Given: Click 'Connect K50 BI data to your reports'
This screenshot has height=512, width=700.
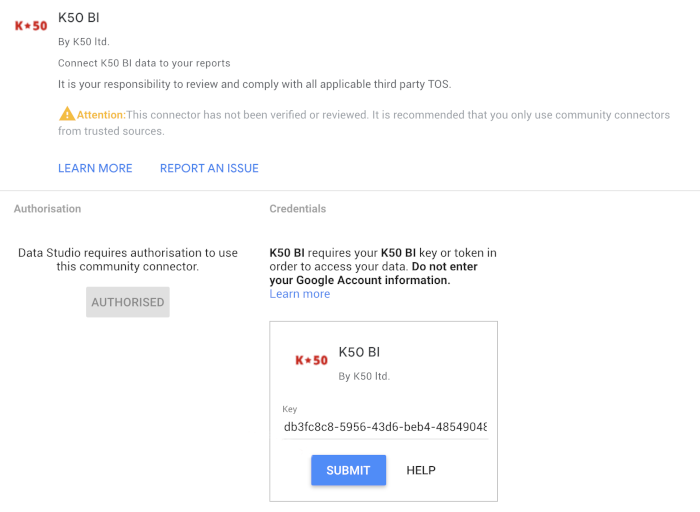Looking at the screenshot, I should 144,63.
